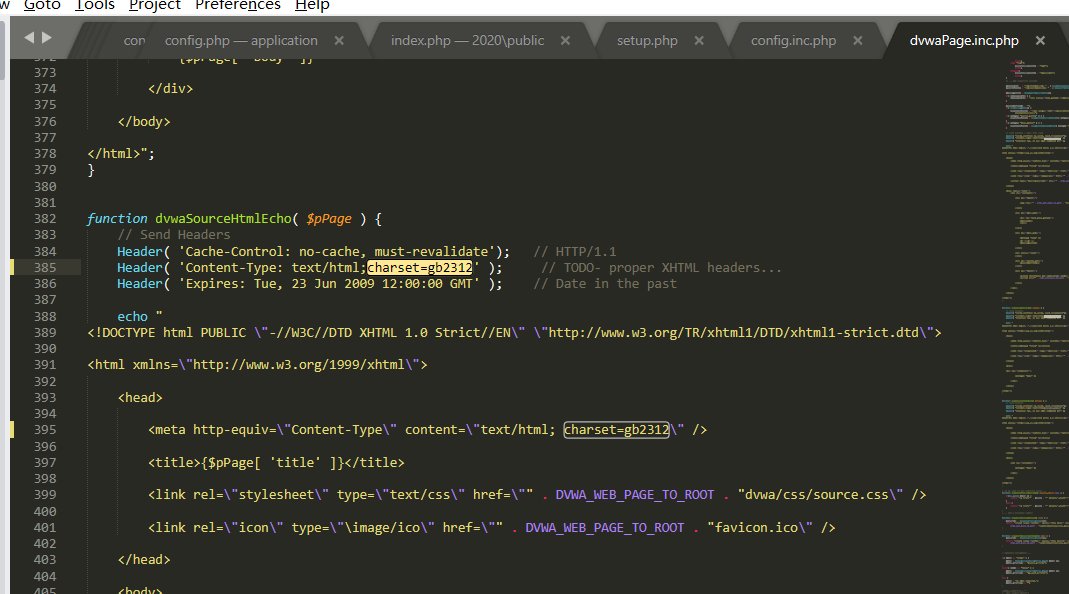Click the TODO proper XHTML headers comment
This screenshot has width=1069, height=594.
tap(661, 268)
